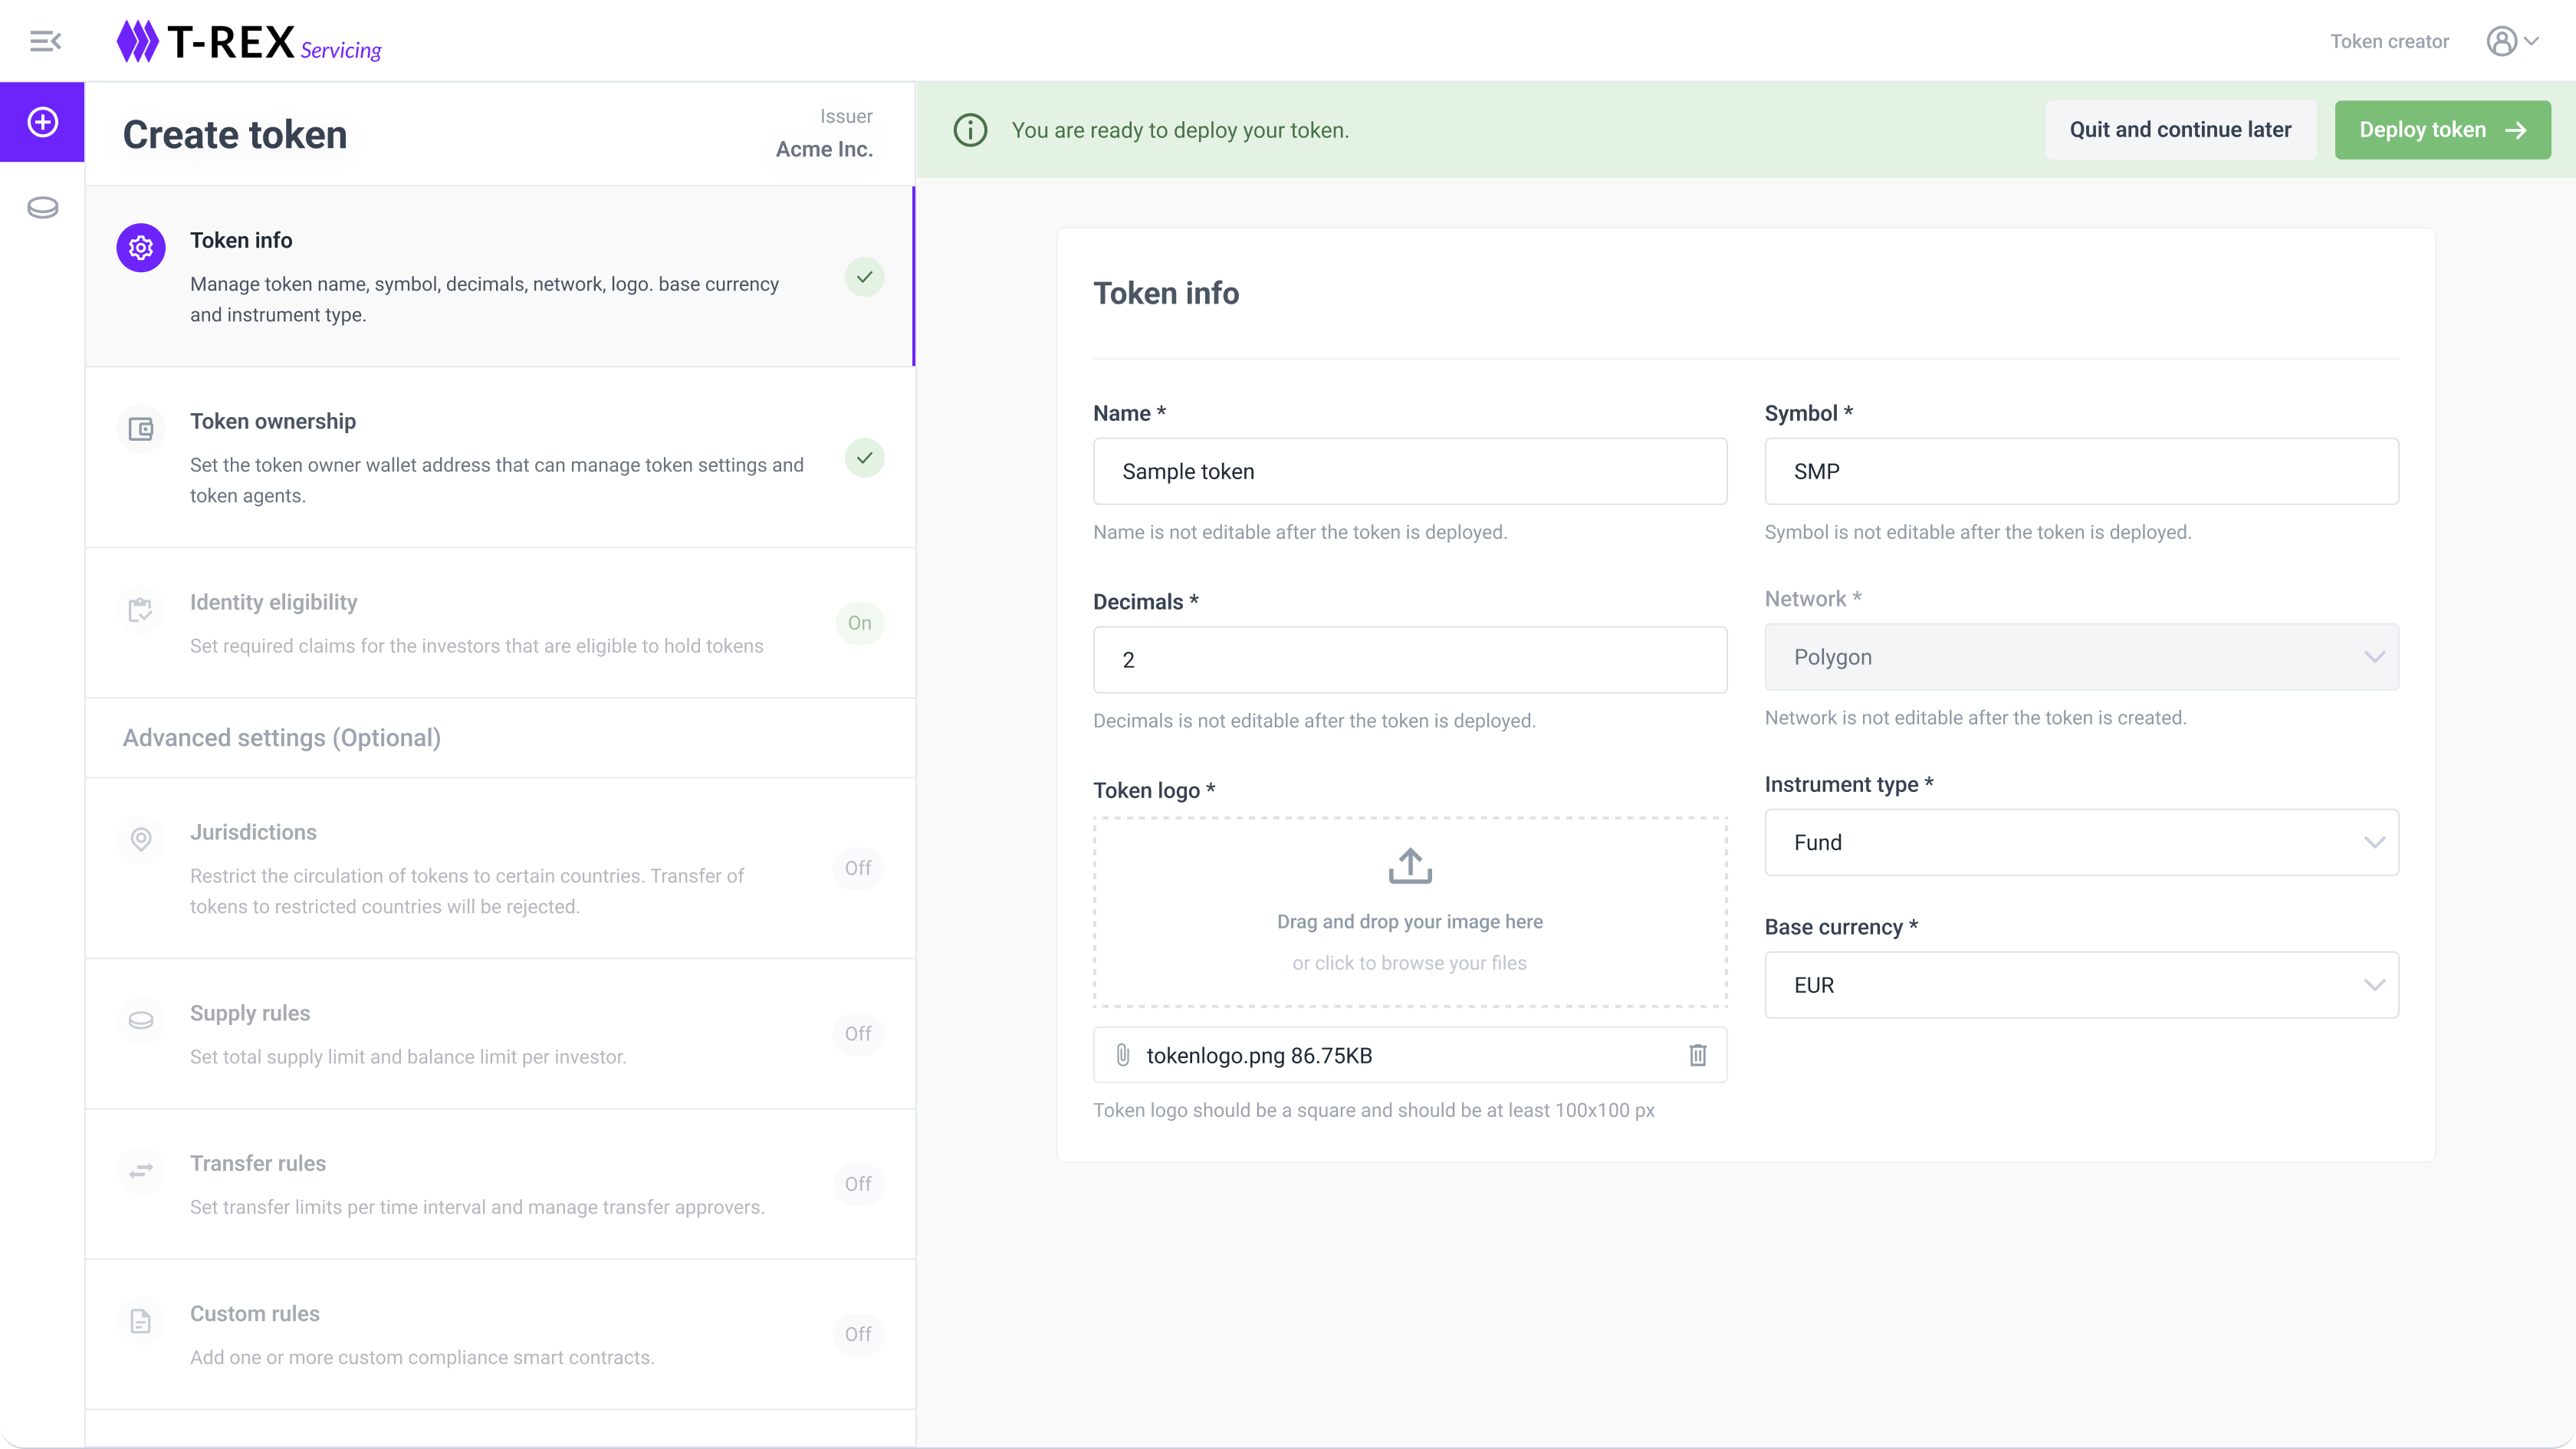Click the Token ownership wallet icon
2576x1449 pixels.
[141, 429]
